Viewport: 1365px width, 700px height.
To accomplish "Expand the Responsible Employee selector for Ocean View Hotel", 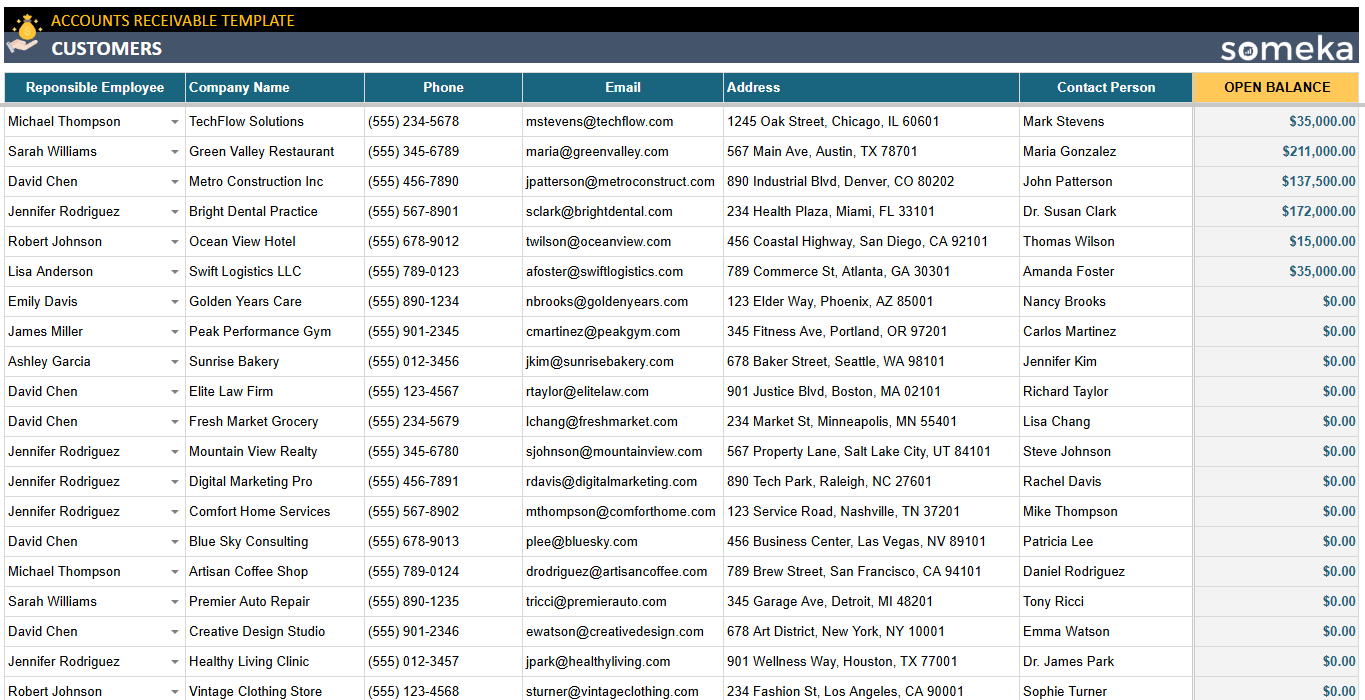I will pos(172,241).
